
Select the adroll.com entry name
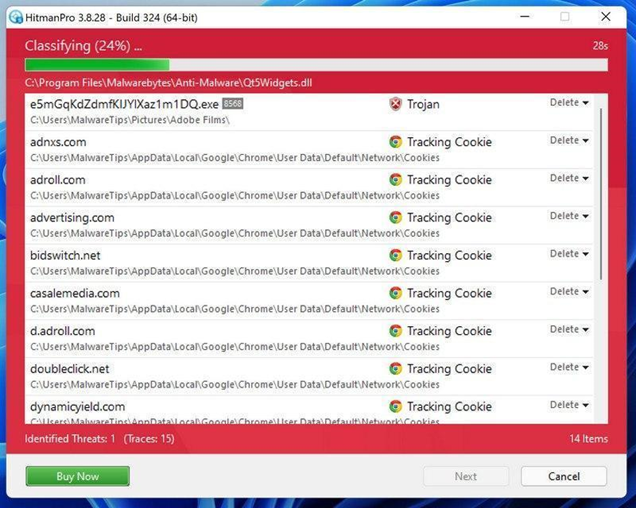(58, 180)
